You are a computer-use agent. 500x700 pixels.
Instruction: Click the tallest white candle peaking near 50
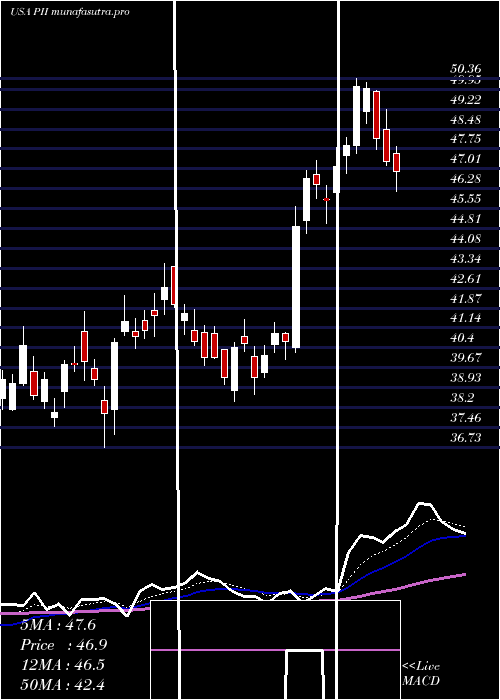pos(356,116)
